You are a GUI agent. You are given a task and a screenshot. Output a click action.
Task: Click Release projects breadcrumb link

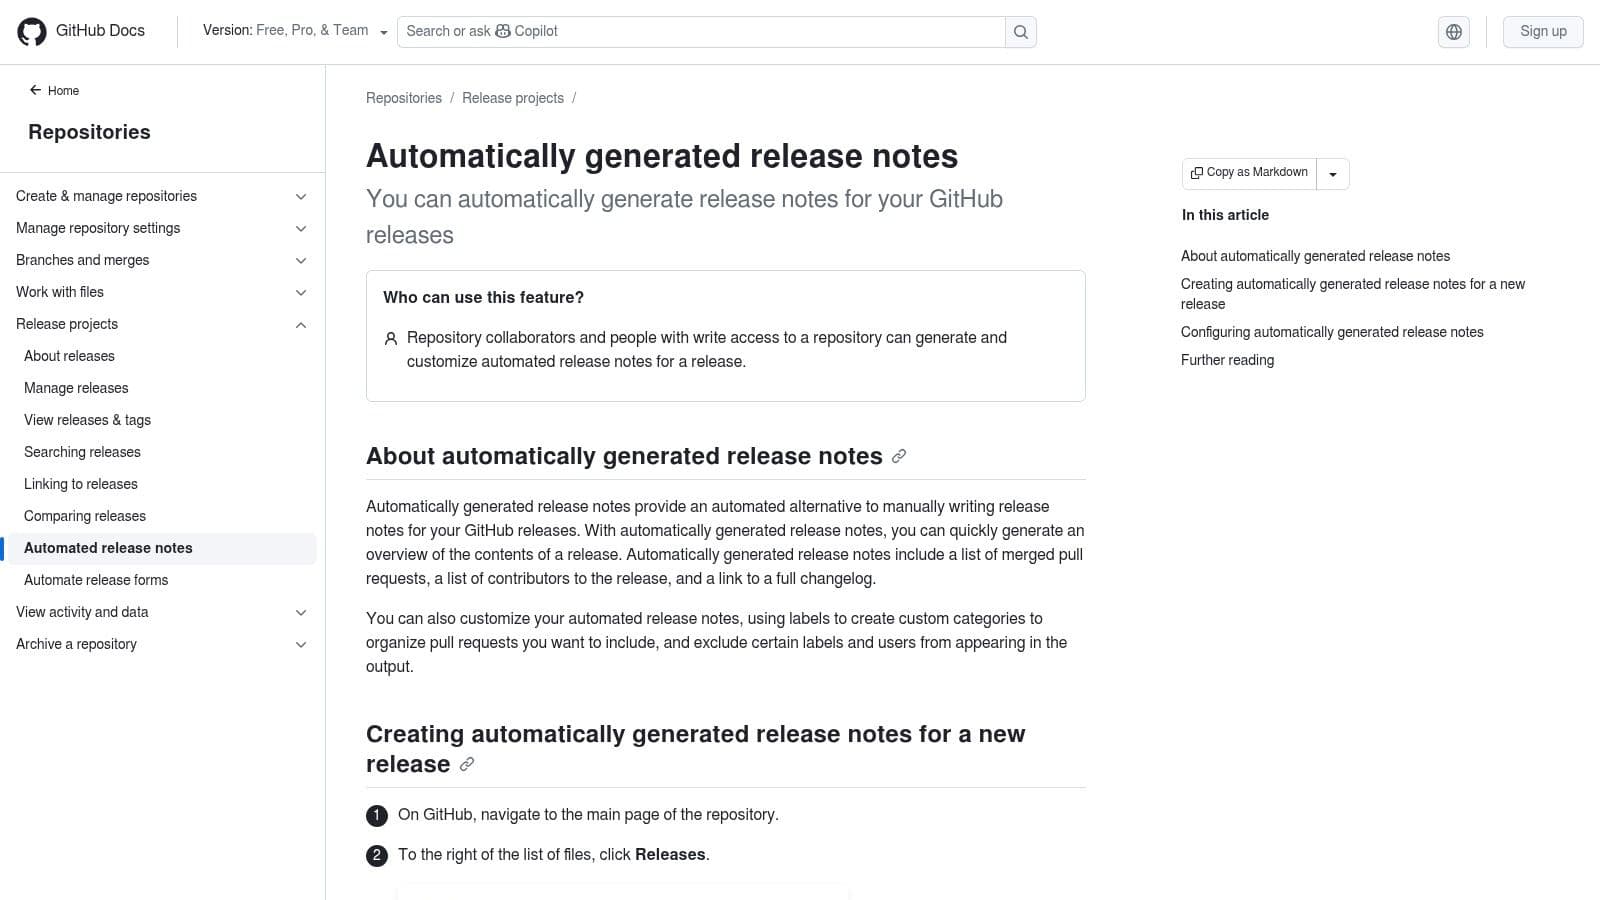513,98
